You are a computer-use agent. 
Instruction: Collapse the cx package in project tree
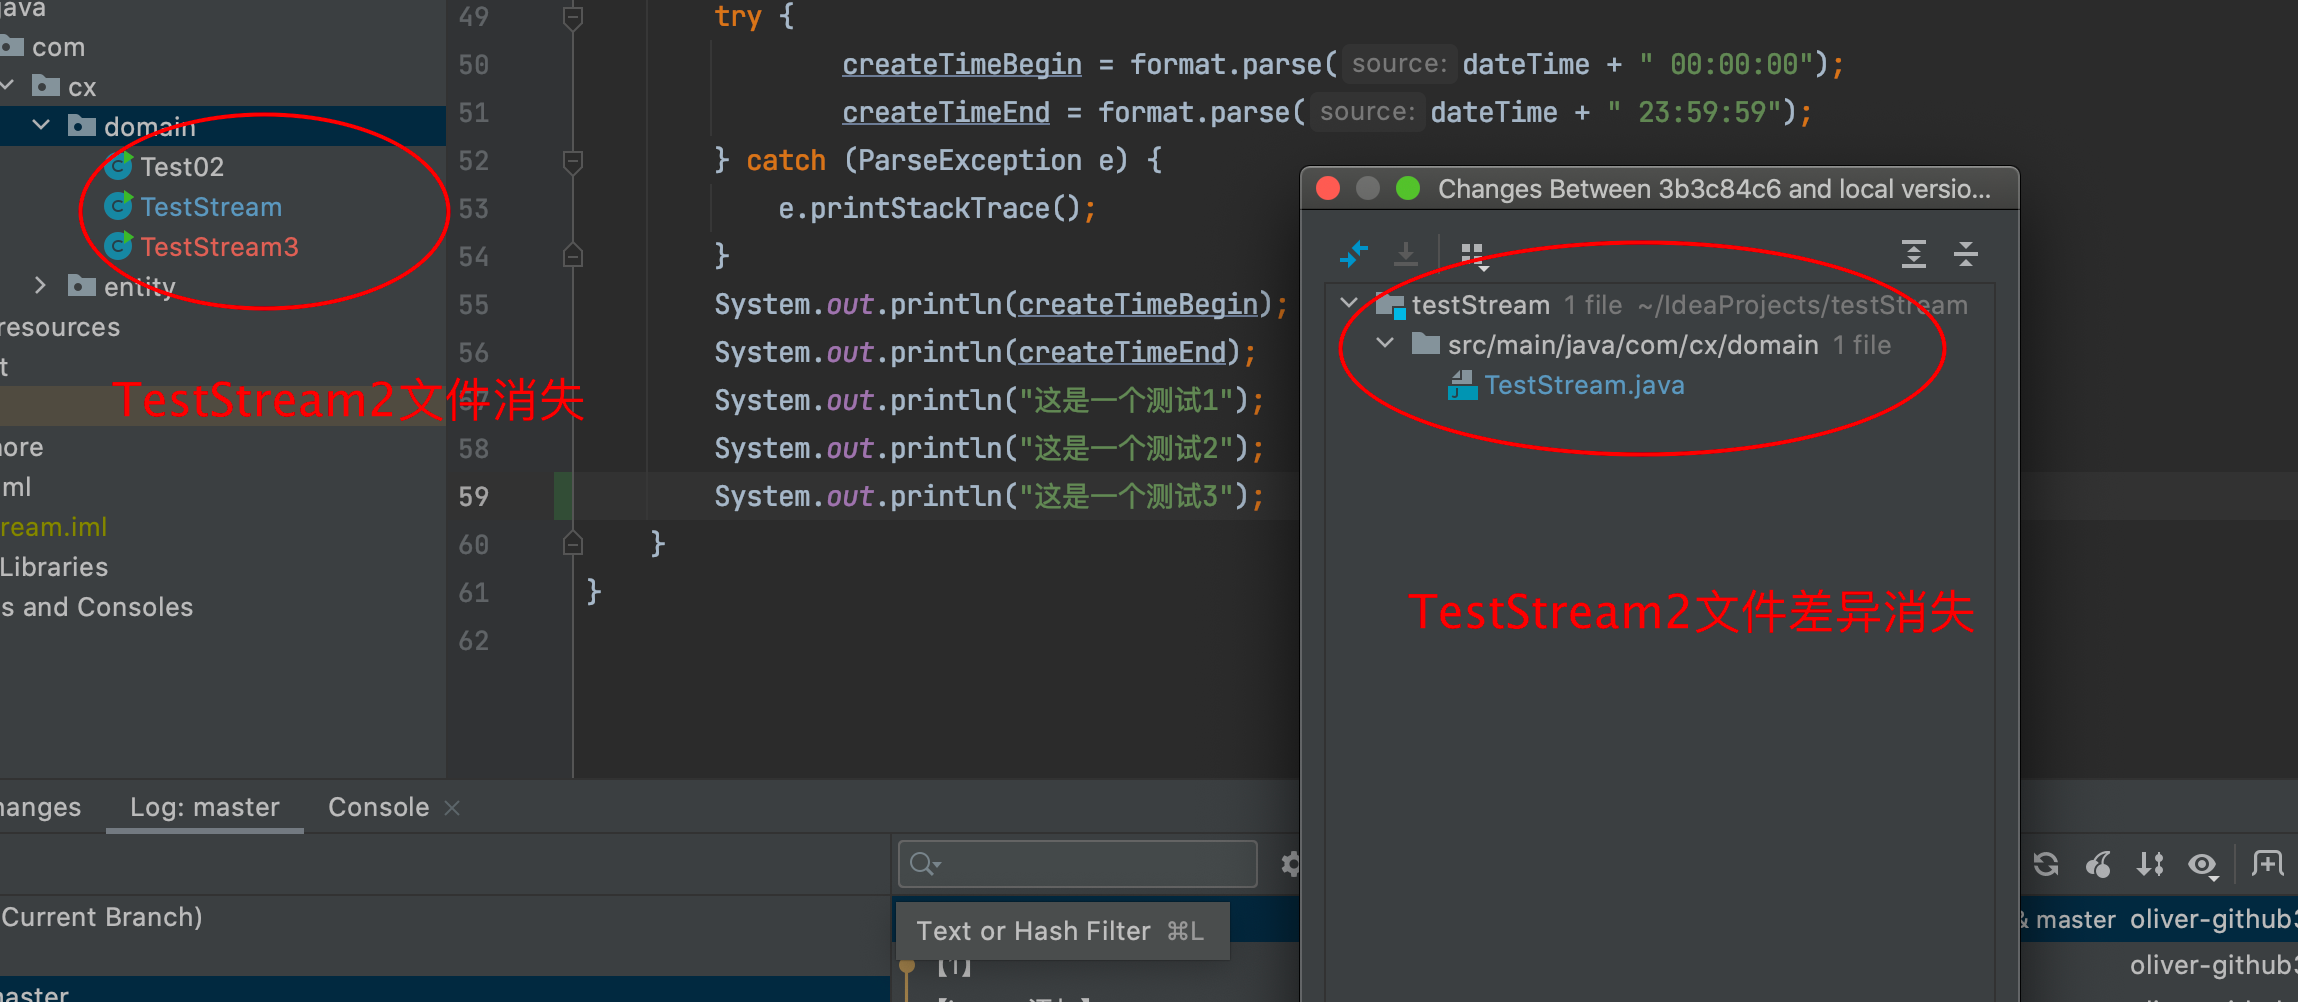coord(6,86)
